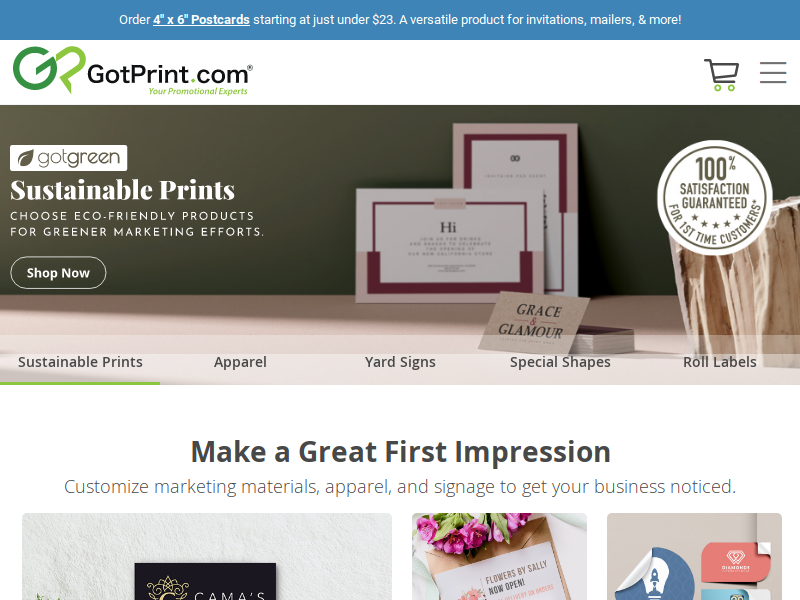Open the Cama's business card thumbnail

tap(207, 557)
